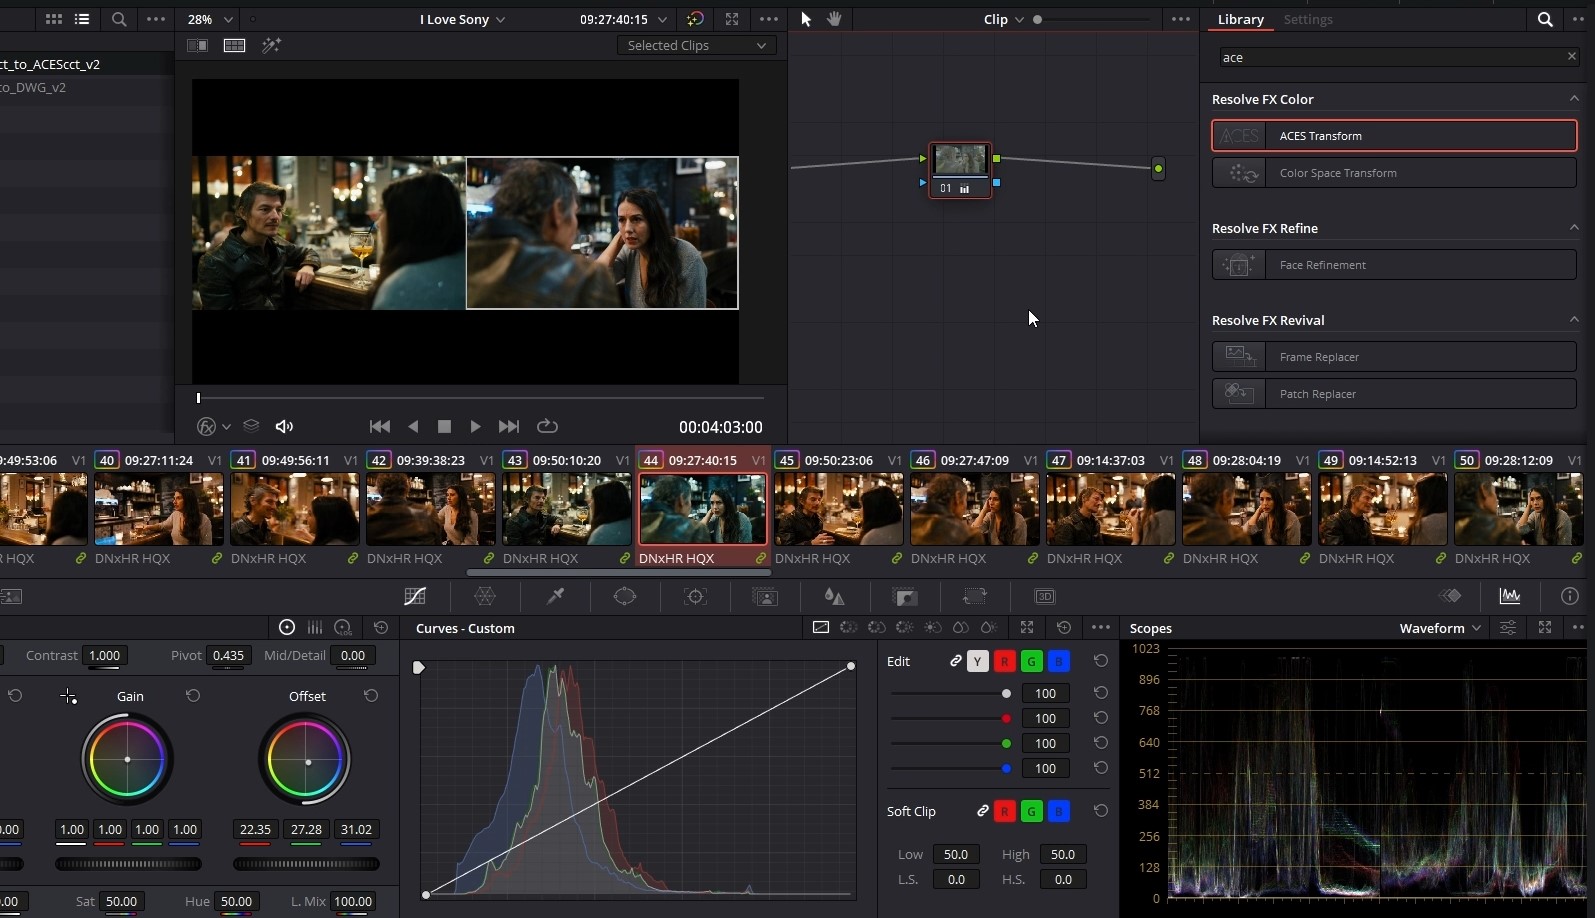This screenshot has width=1595, height=918.
Task: Open the Curves palette options menu
Action: [x=1101, y=627]
